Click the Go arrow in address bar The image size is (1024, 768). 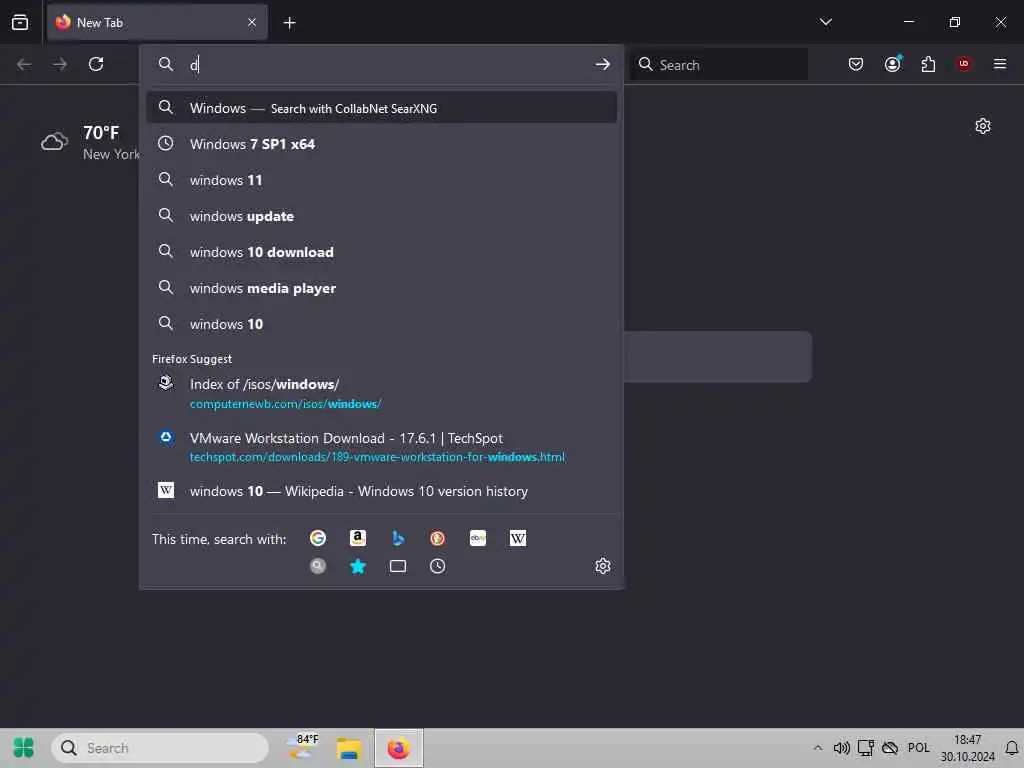pyautogui.click(x=603, y=64)
